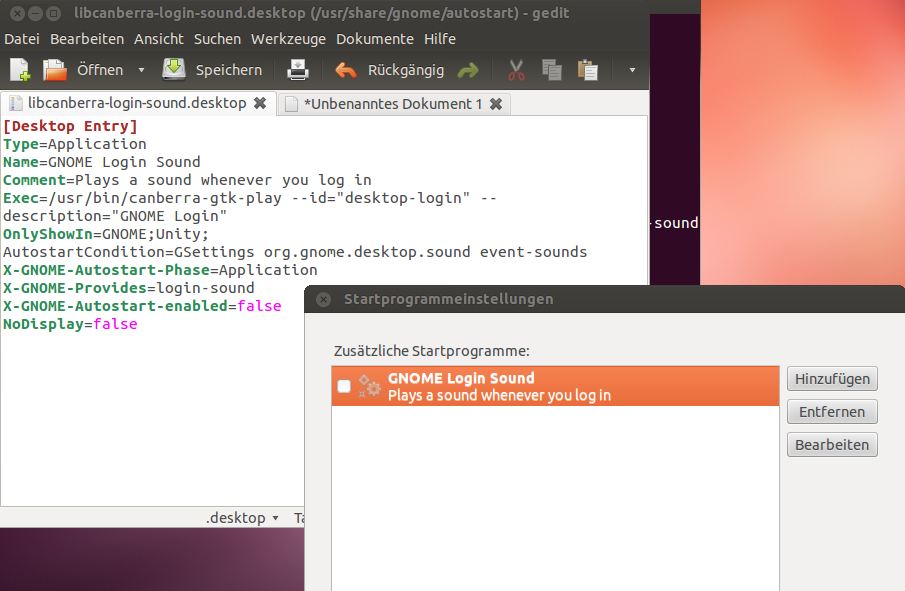Expand the Öffnen recent files arrow
The height and width of the screenshot is (591, 905).
[x=141, y=70]
